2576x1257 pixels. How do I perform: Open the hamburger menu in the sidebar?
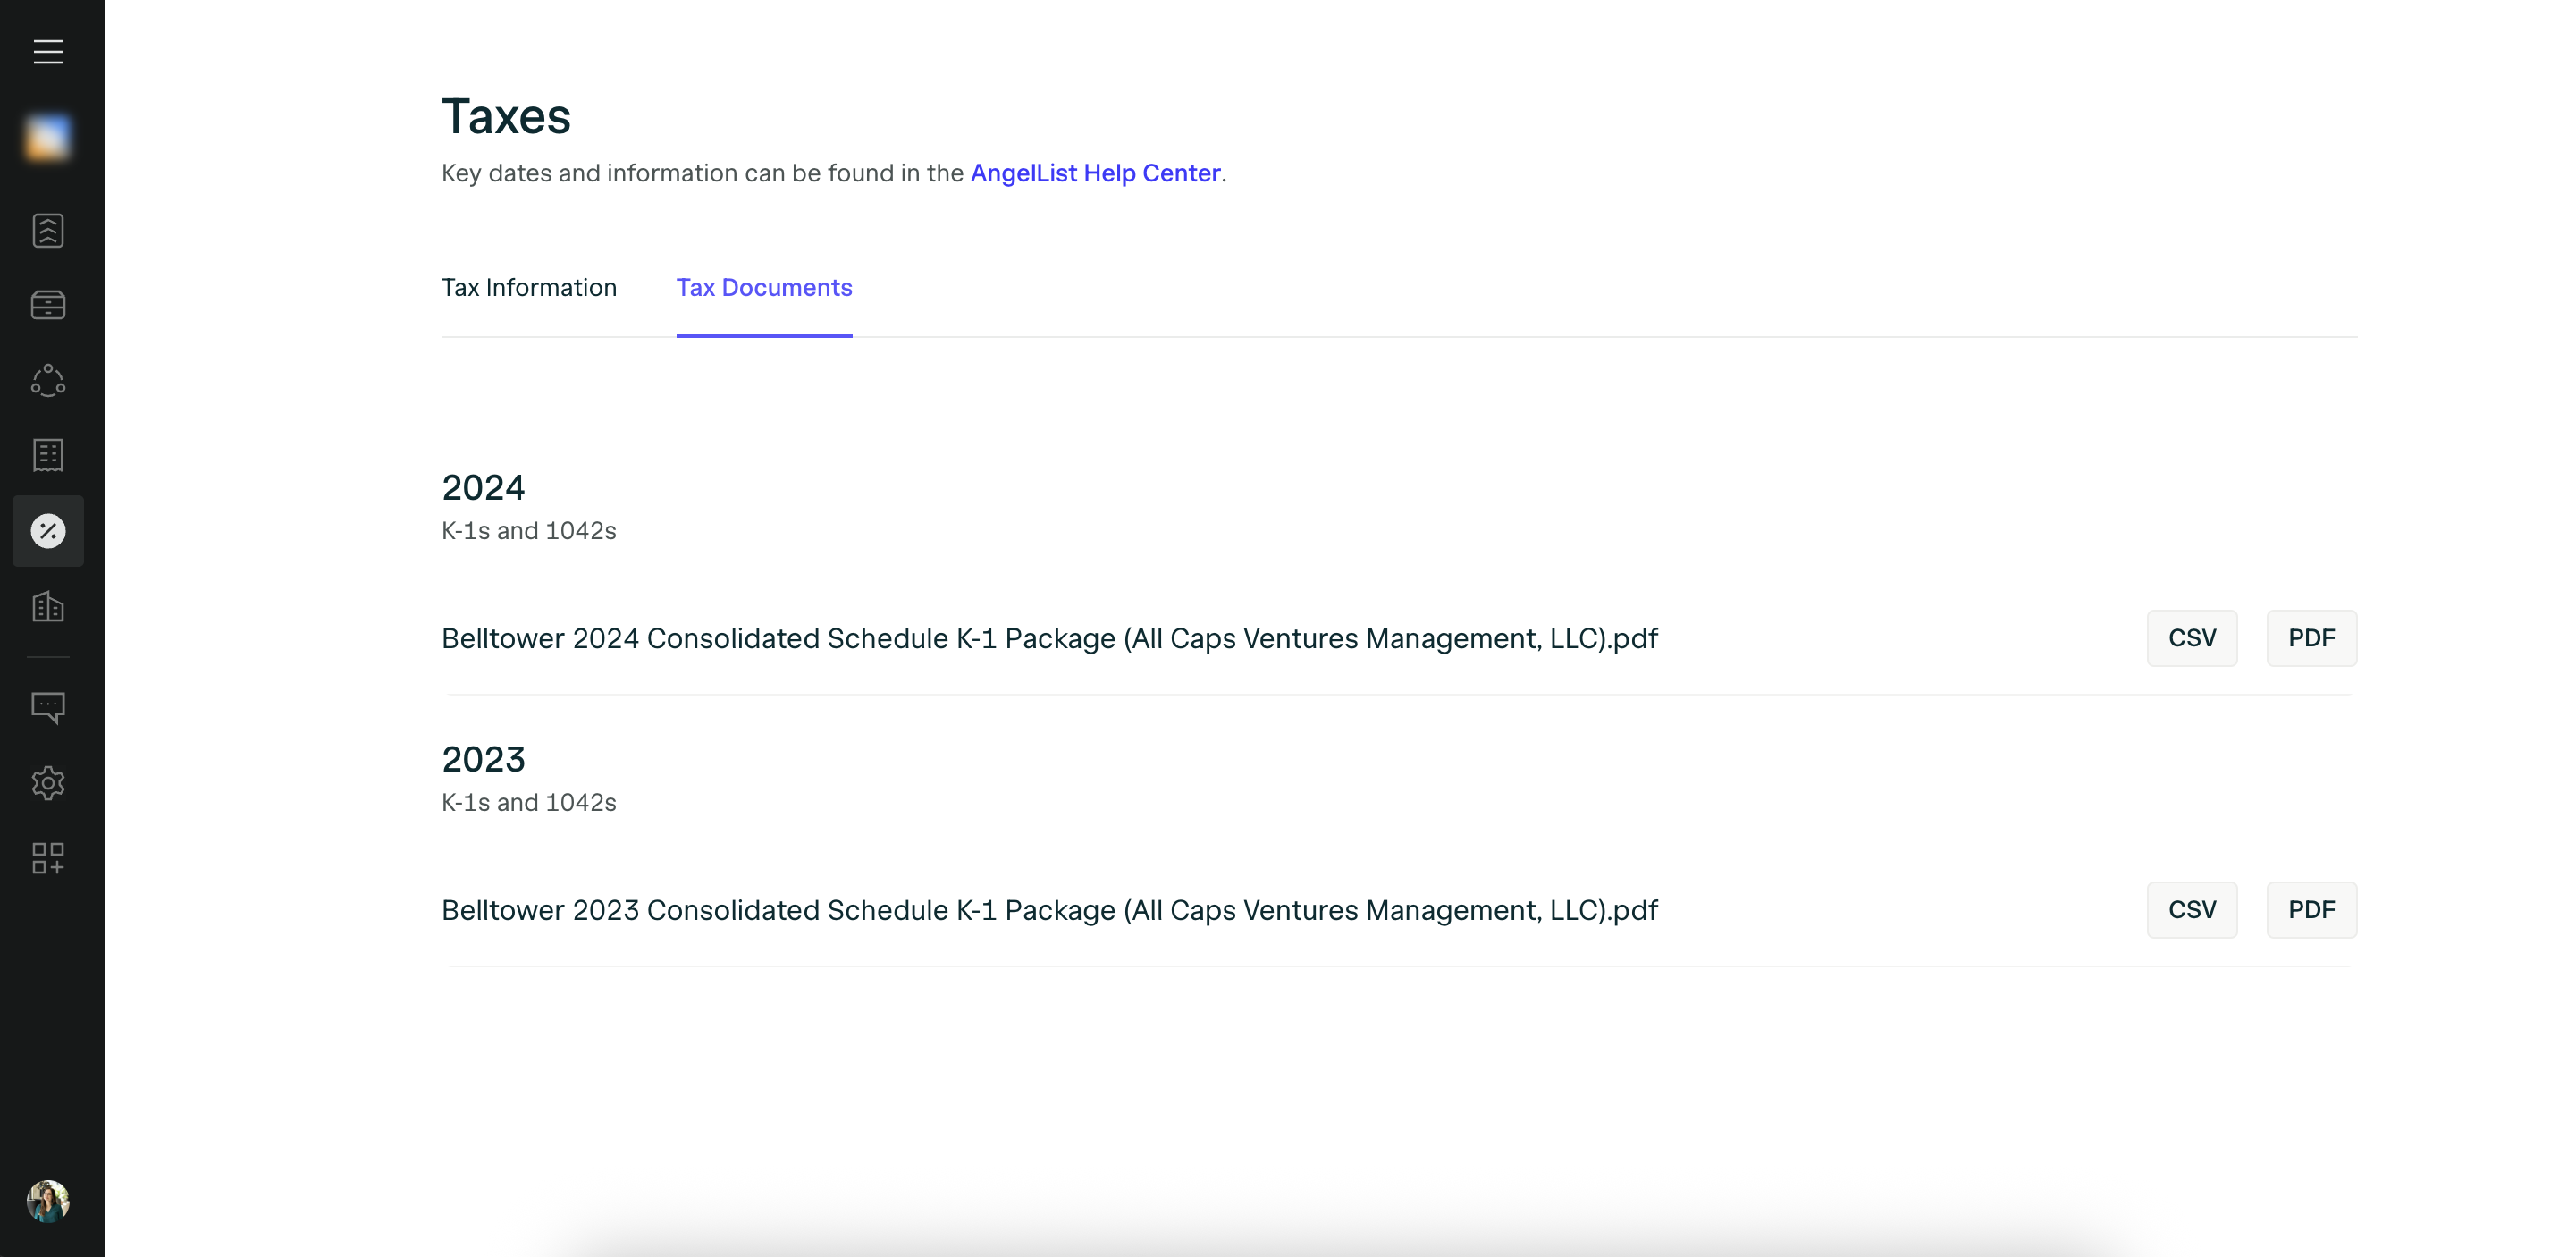click(48, 51)
